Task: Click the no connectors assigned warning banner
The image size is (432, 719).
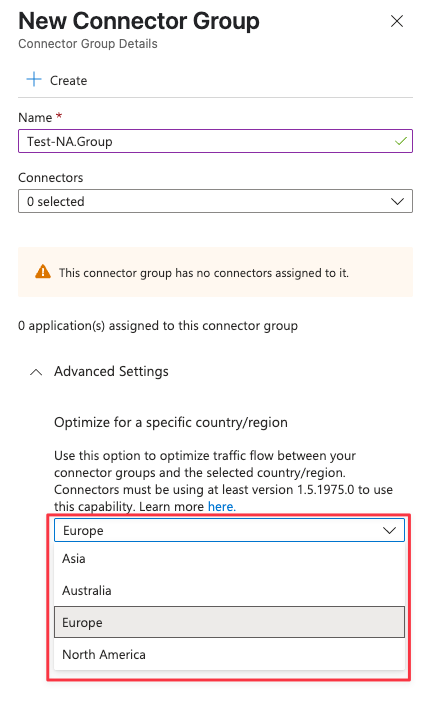Action: click(x=216, y=272)
